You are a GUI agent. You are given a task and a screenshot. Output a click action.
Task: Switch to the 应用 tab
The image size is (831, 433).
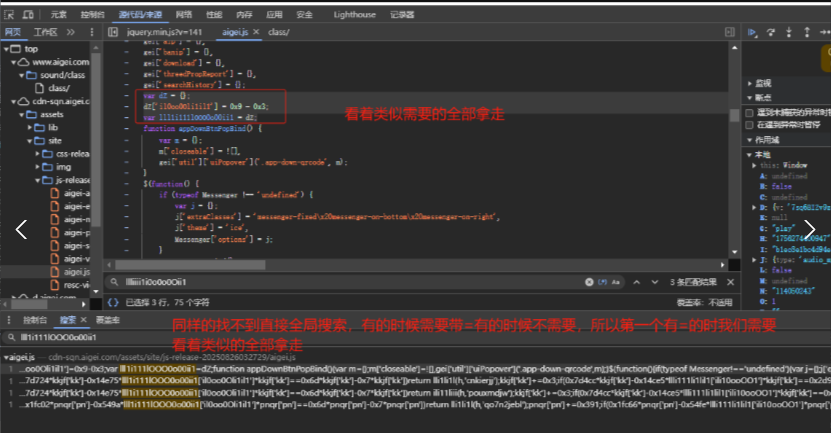pyautogui.click(x=274, y=15)
